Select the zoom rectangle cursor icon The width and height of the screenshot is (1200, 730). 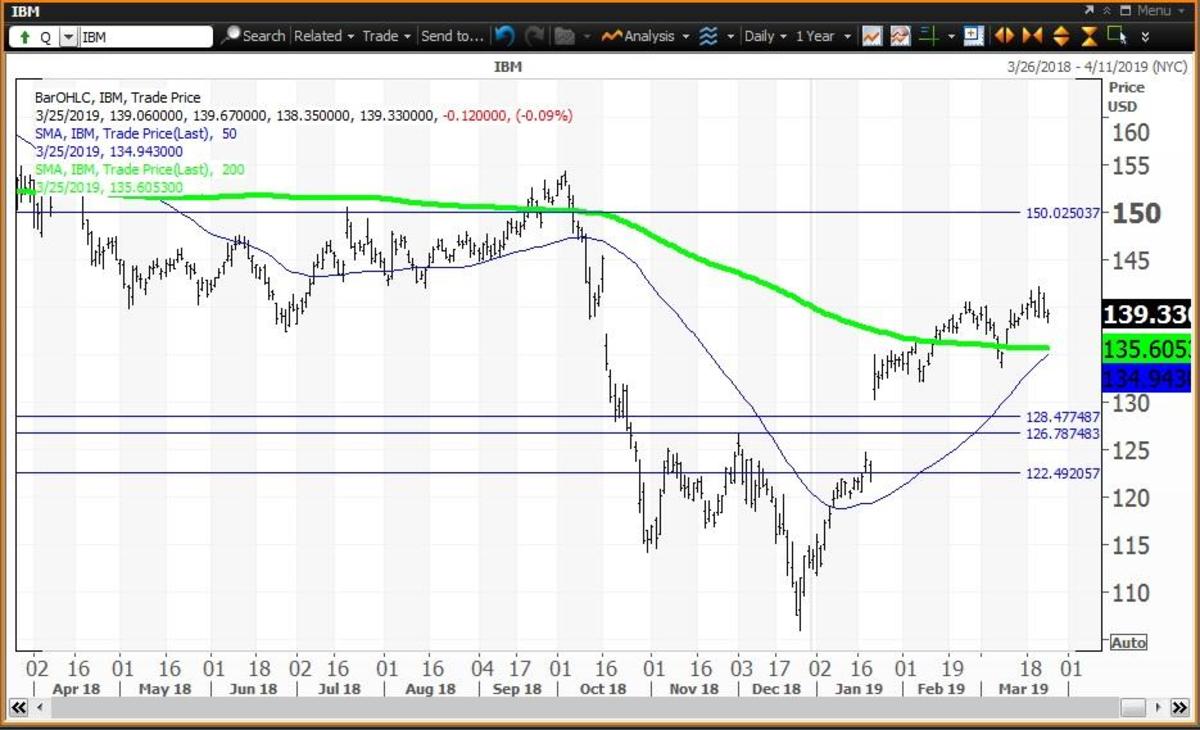tap(1118, 36)
